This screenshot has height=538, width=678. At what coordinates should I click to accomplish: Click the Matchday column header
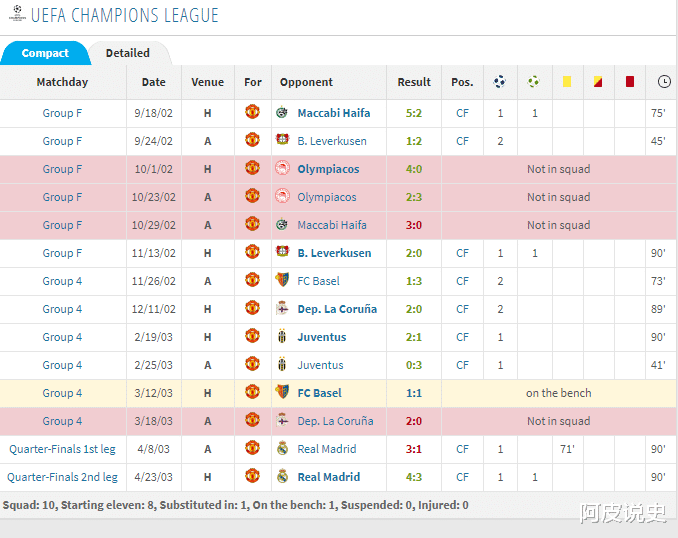(62, 82)
